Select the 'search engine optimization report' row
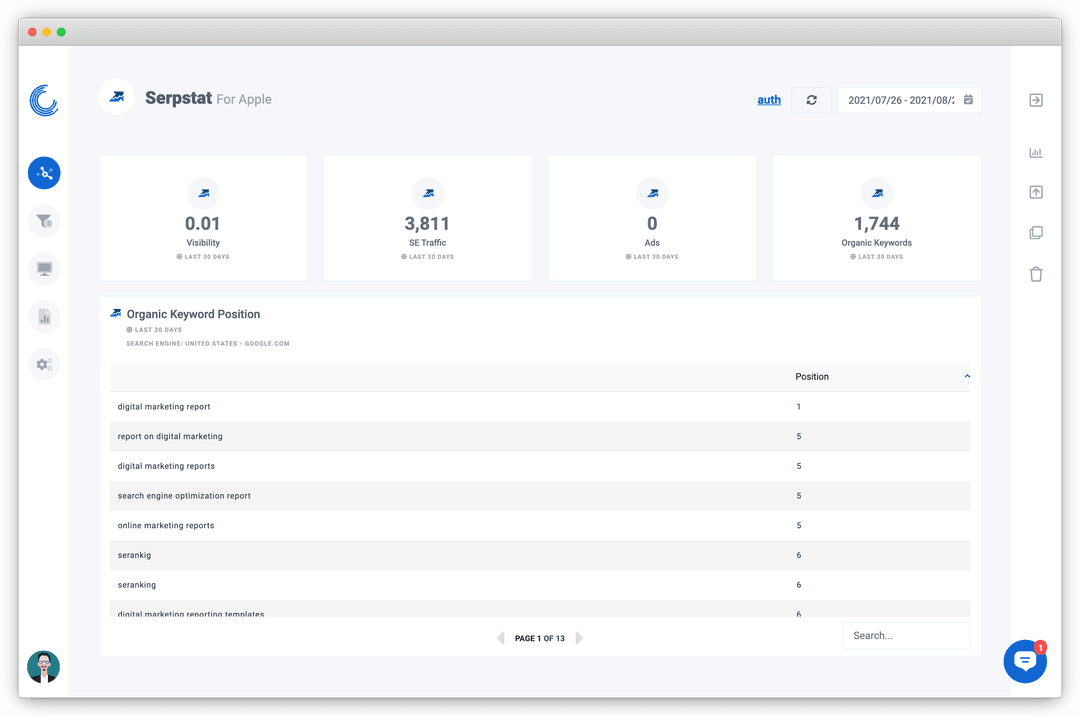The width and height of the screenshot is (1080, 716). (x=539, y=496)
